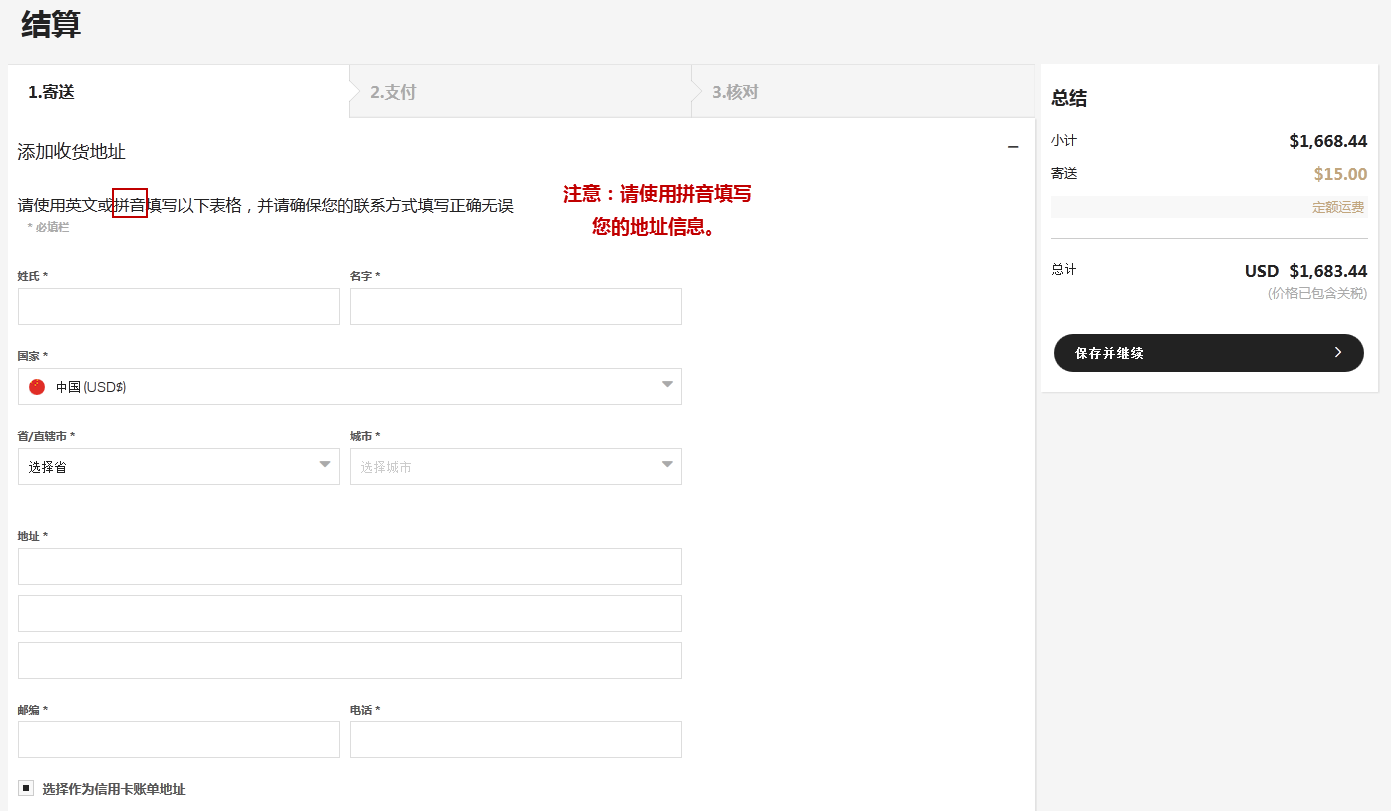Switch to the 3.核对 step tab
The image size is (1391, 811).
point(863,92)
